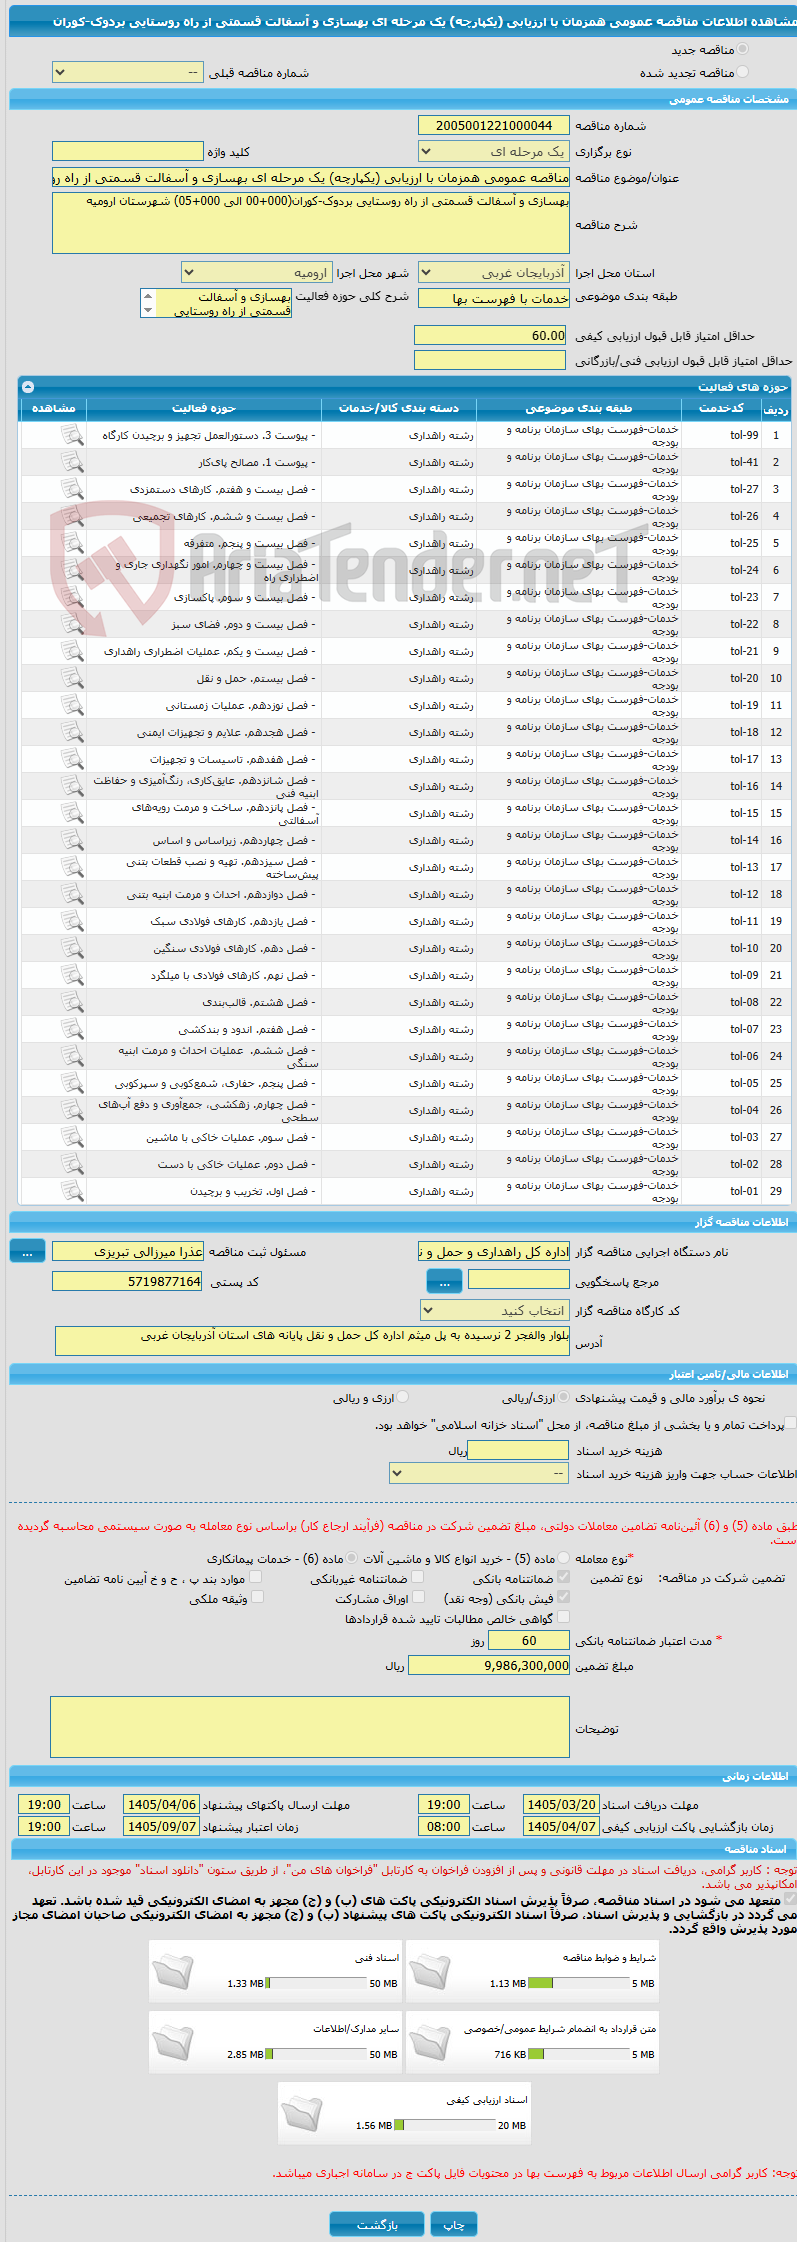
Task: Open view icon for row tol-17
Action: pos(72,759)
